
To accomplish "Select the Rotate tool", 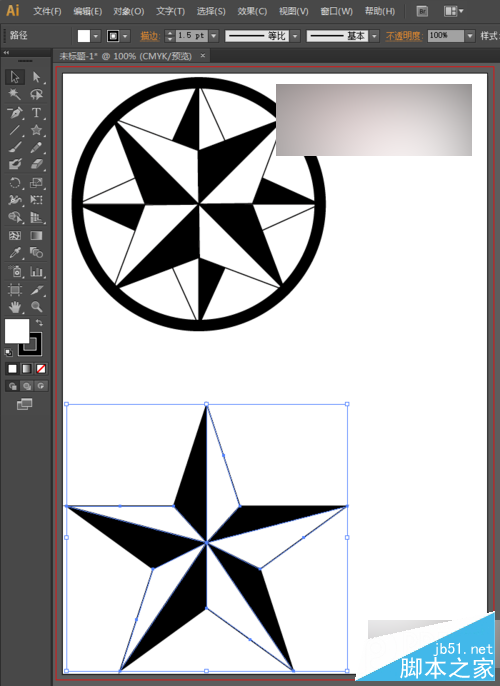I will pyautogui.click(x=15, y=183).
